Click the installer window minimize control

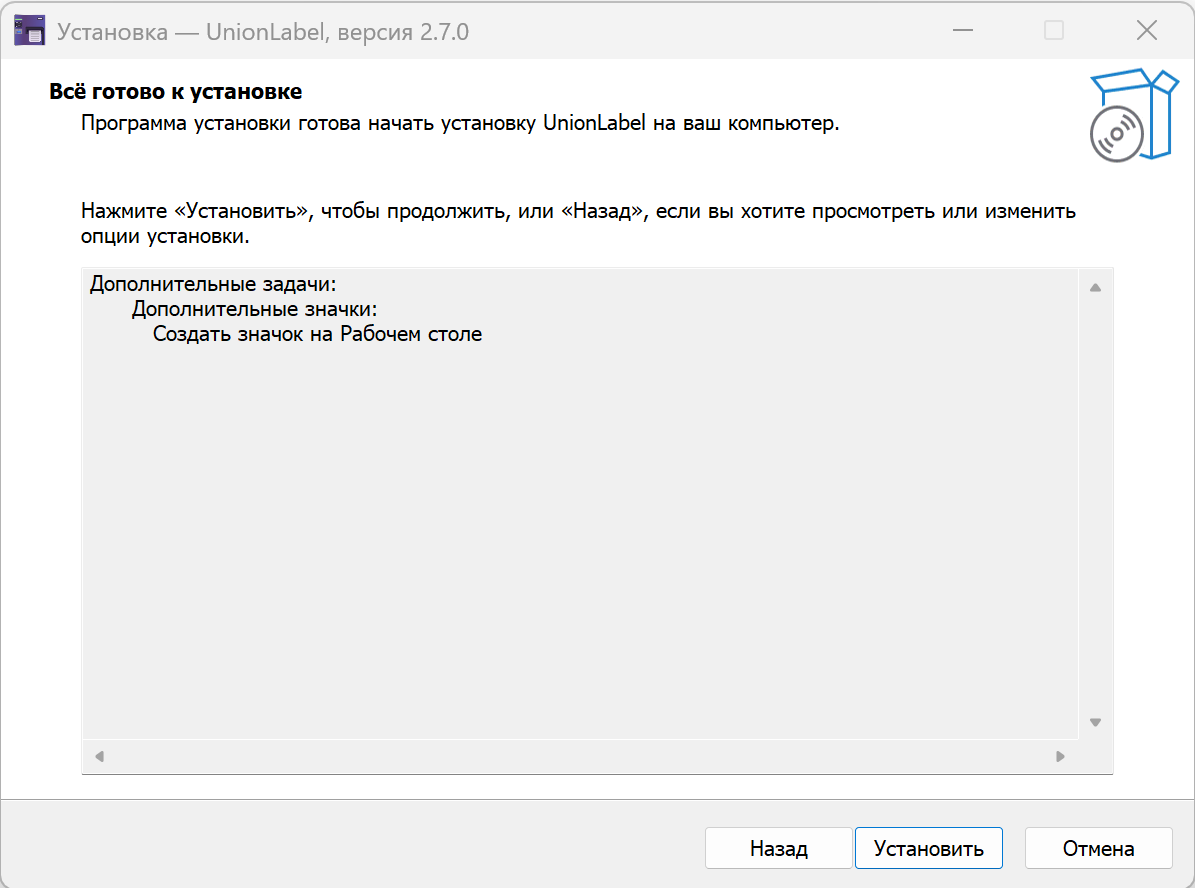point(962,31)
